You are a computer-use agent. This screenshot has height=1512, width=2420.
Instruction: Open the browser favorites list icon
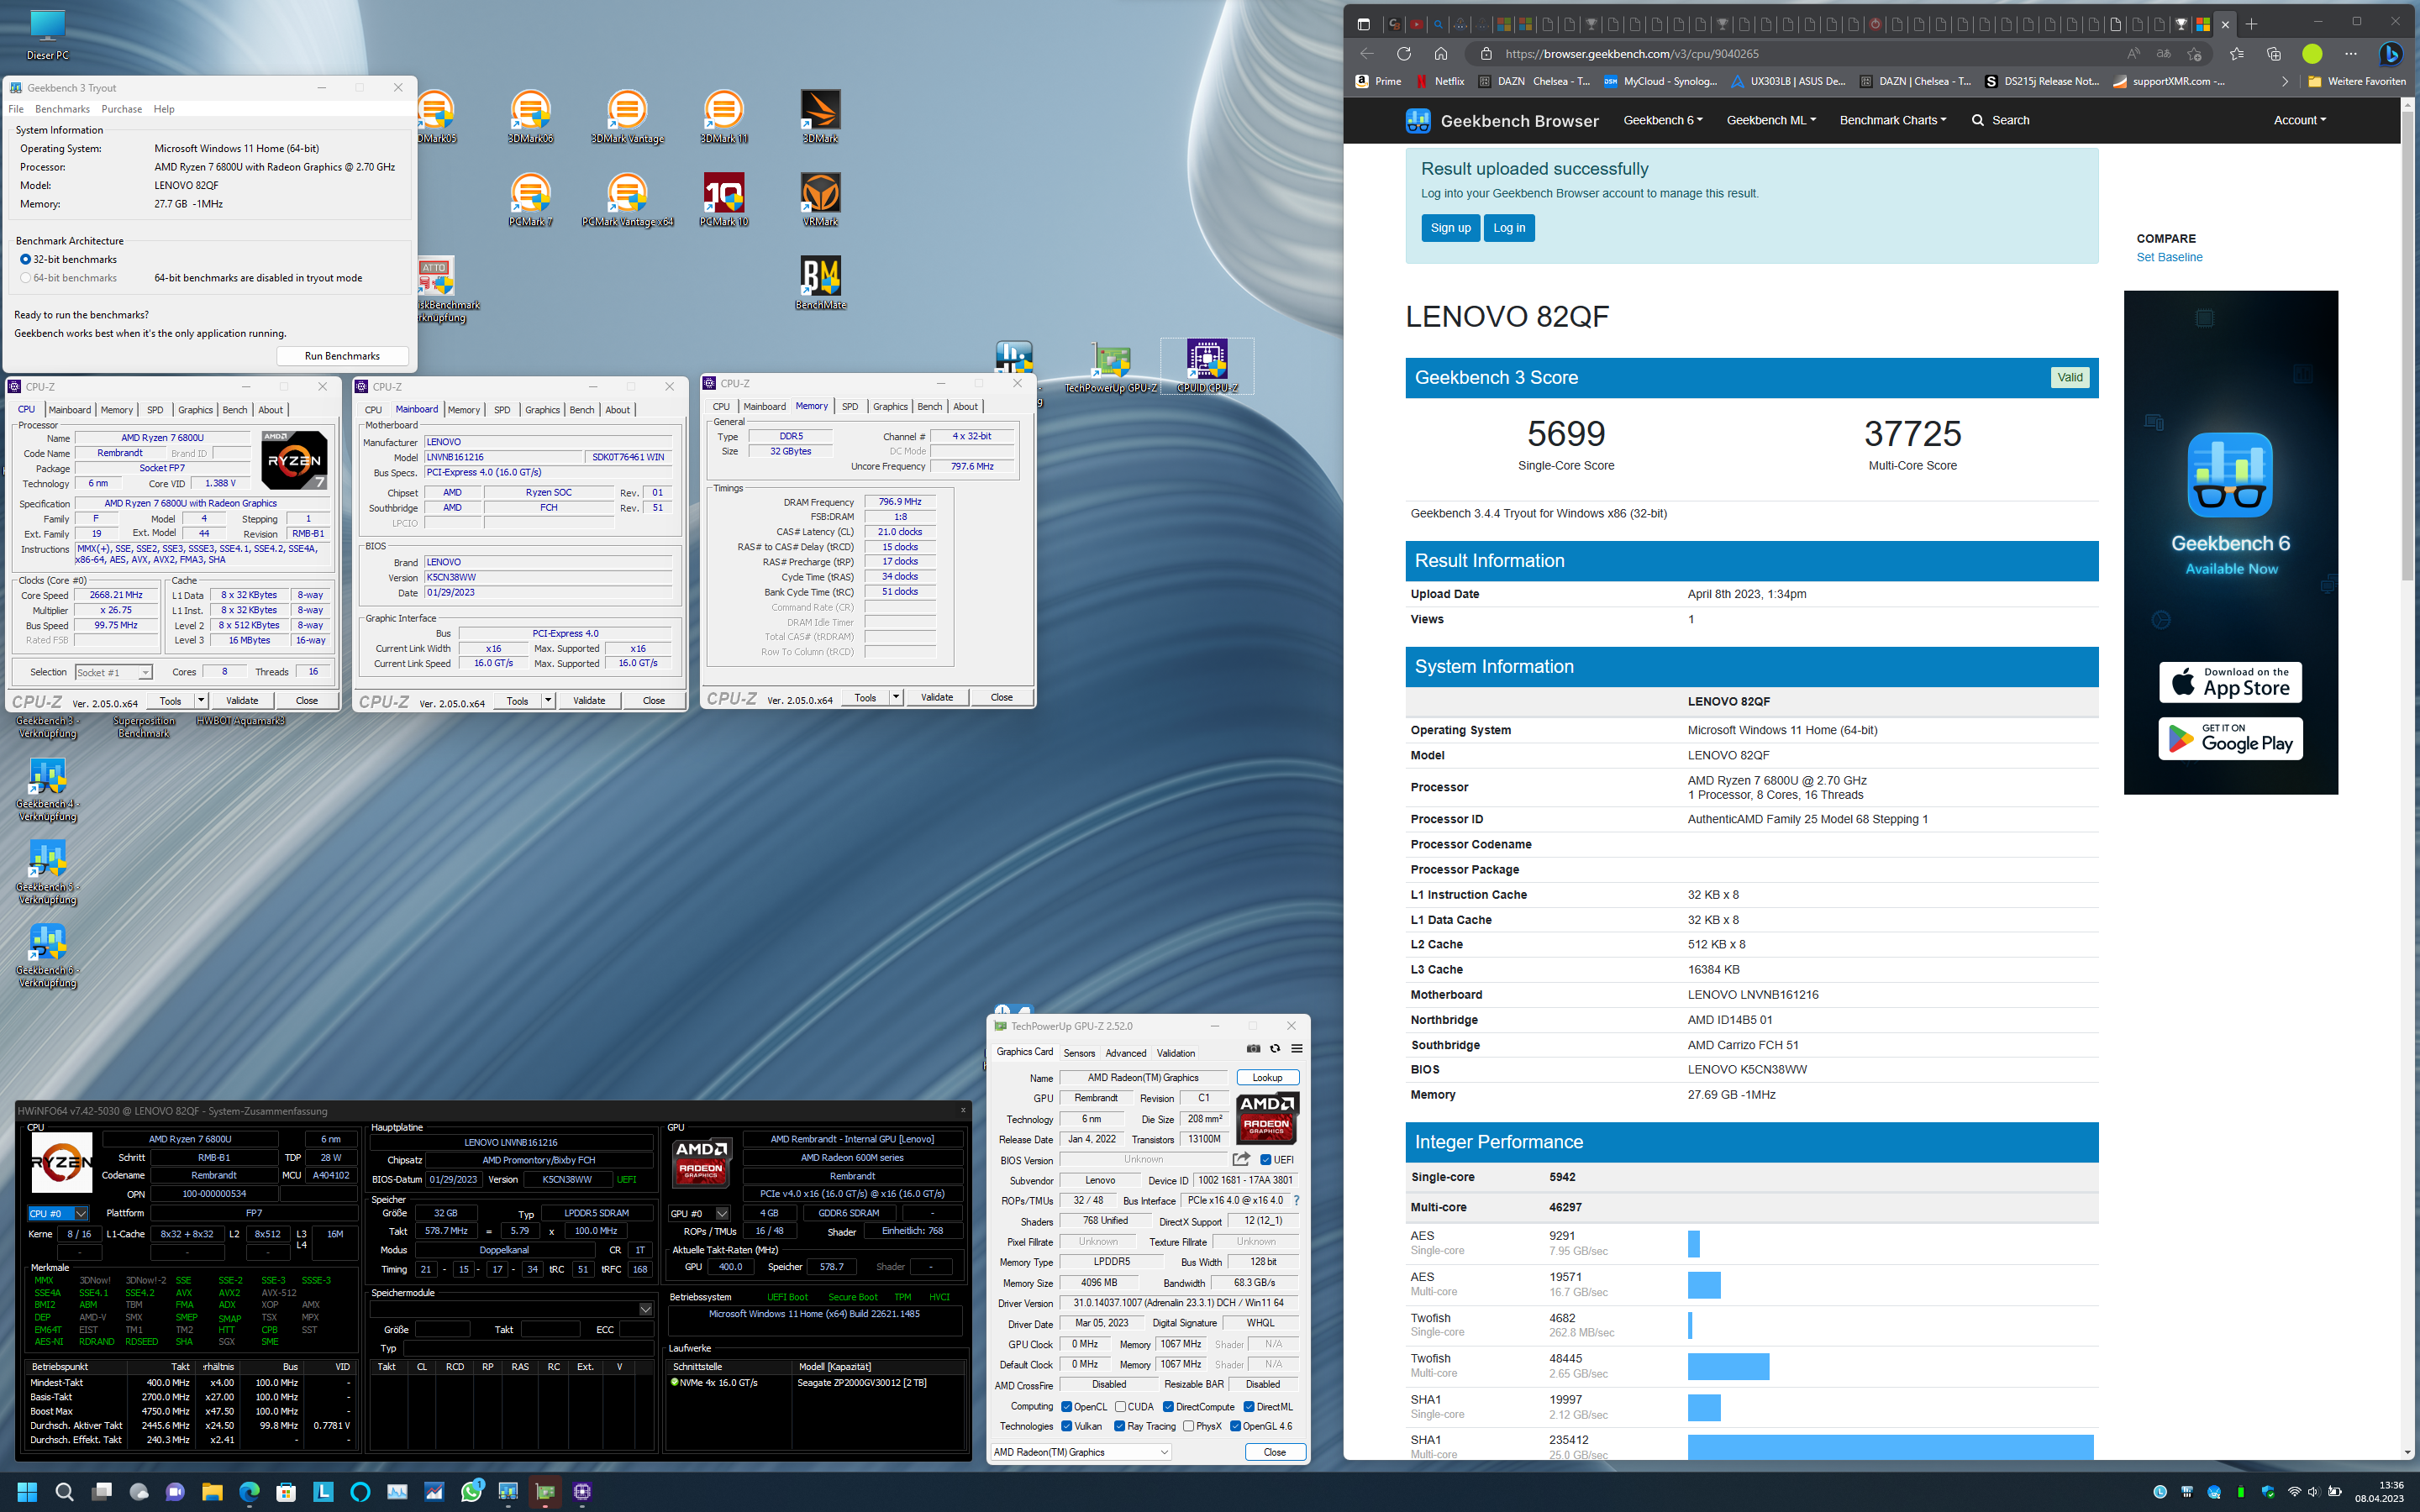point(2236,54)
